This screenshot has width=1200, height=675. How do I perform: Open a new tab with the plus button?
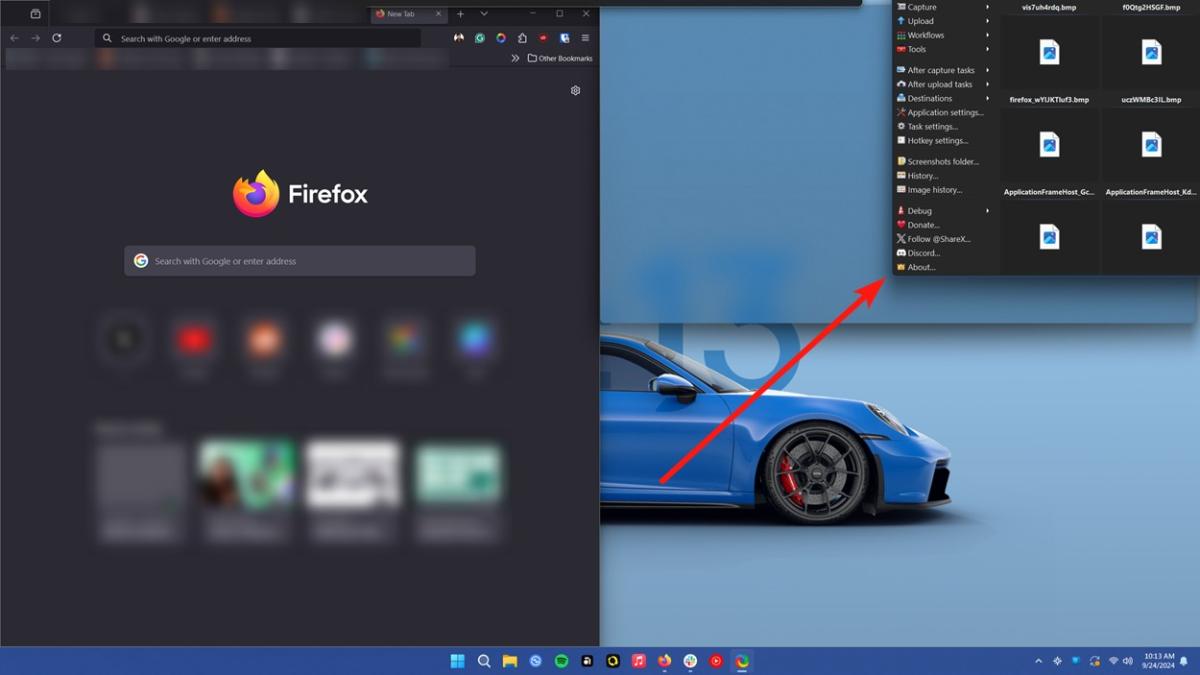pos(458,14)
